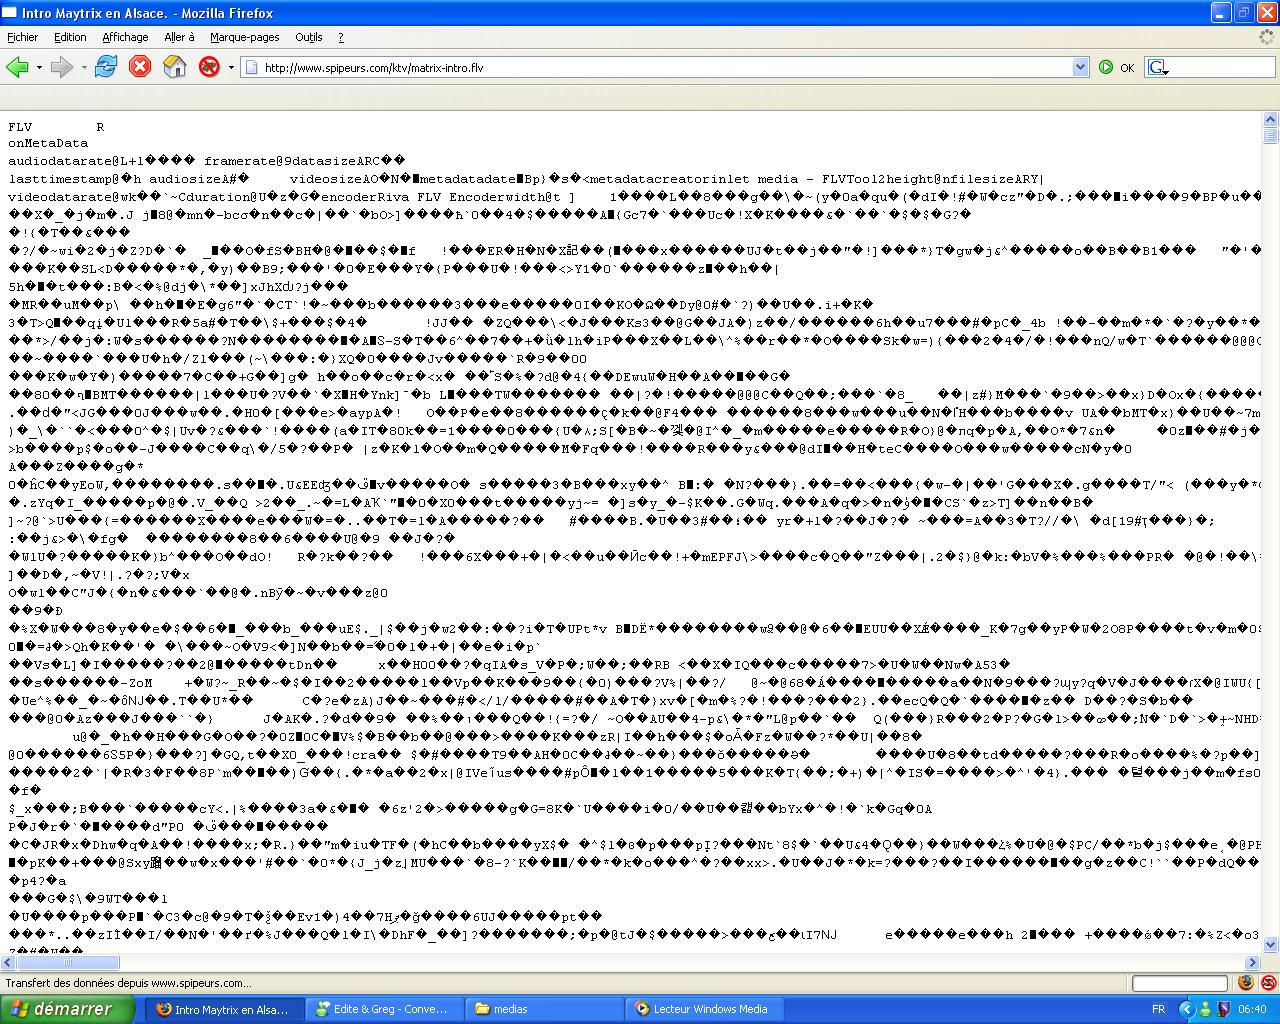
Task: Stop loading with the red X icon
Action: click(x=140, y=67)
